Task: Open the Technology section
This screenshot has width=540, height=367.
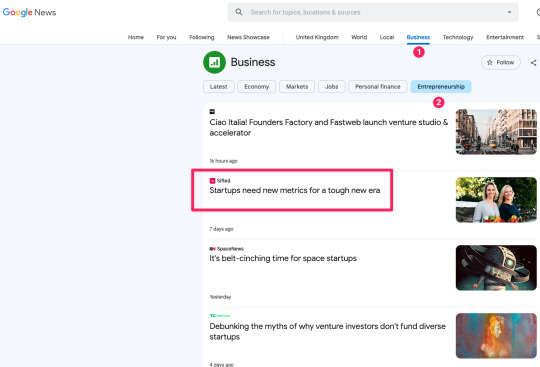Action: [458, 37]
